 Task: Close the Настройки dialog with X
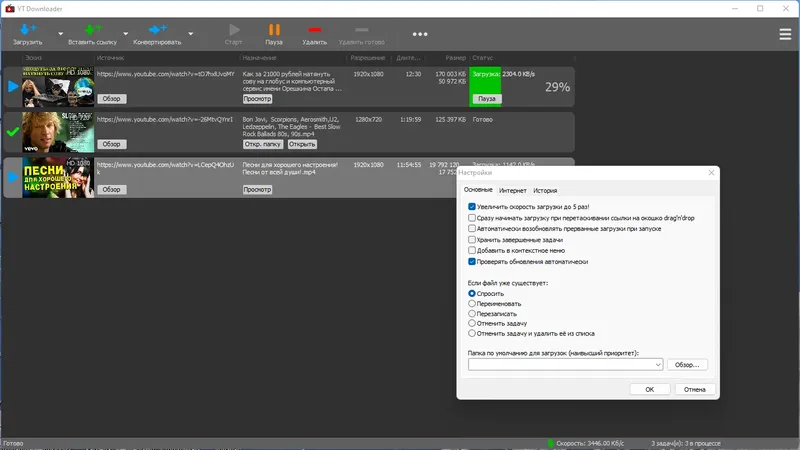click(711, 172)
